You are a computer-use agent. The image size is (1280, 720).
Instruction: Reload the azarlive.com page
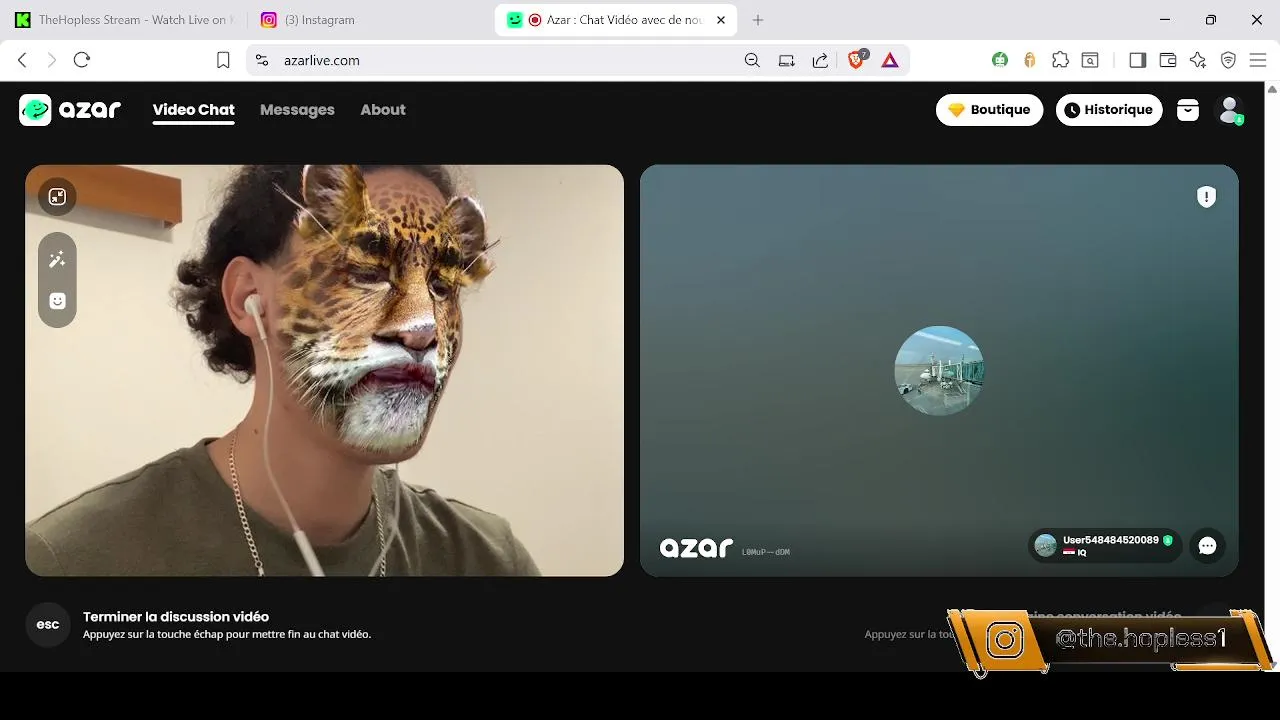click(x=82, y=60)
